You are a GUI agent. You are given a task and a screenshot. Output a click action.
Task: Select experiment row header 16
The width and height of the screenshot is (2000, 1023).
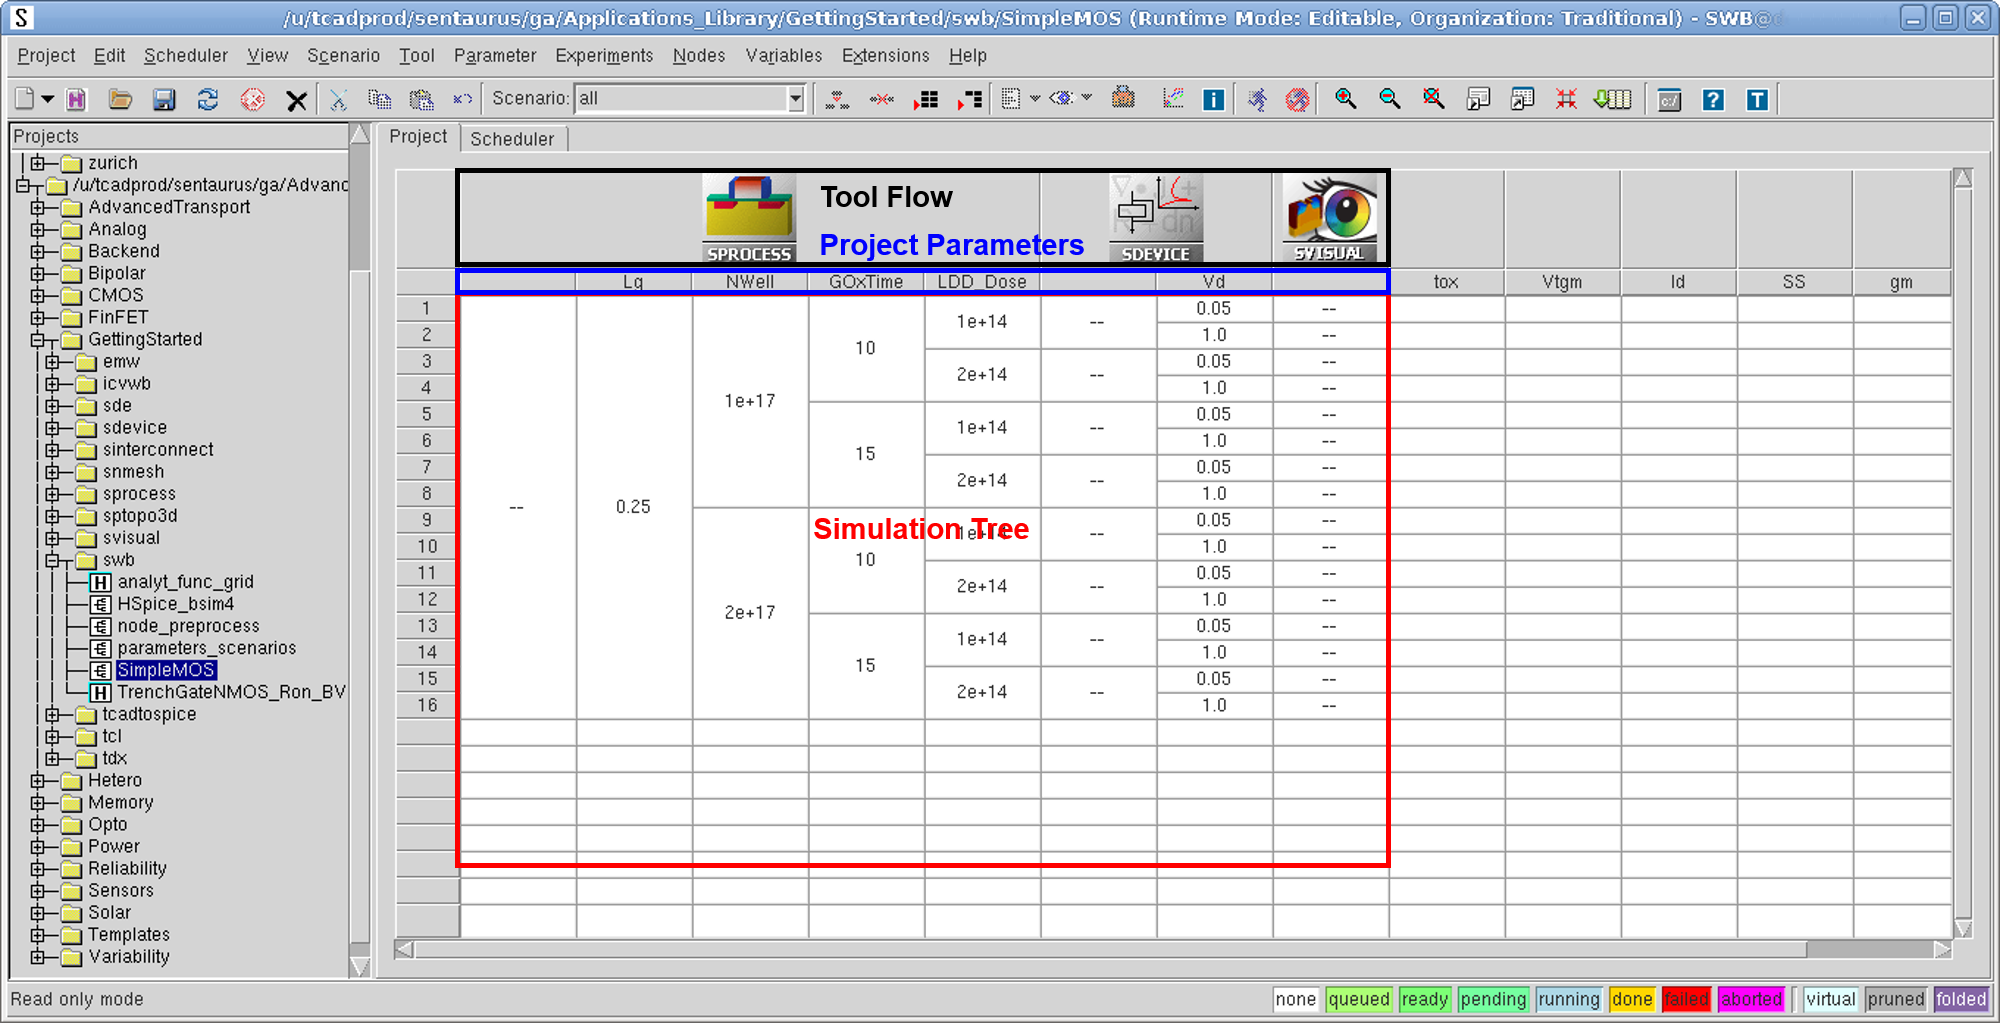pos(427,706)
